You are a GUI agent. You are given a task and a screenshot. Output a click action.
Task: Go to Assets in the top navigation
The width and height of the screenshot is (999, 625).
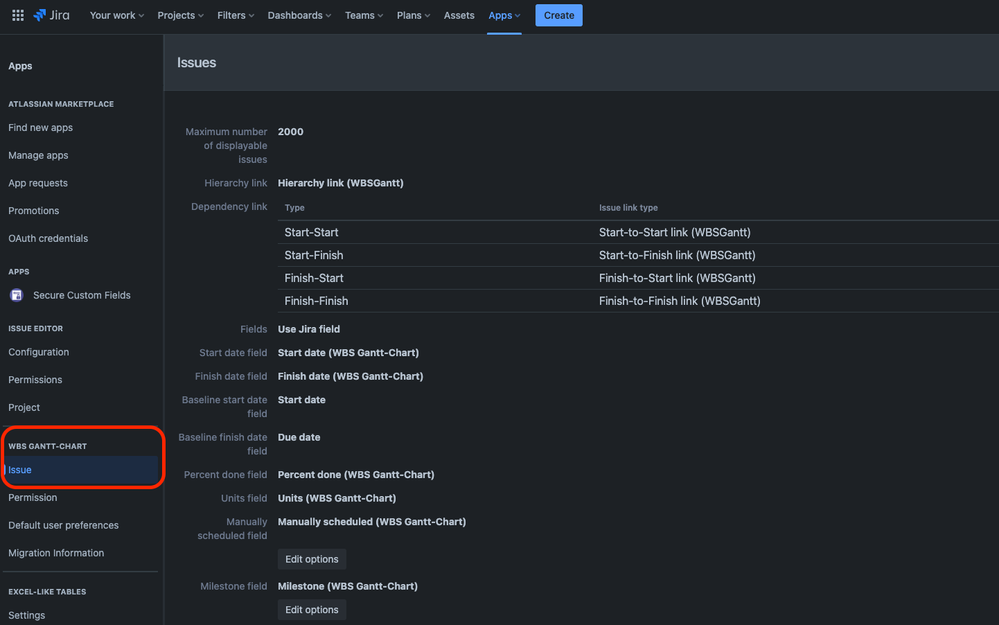click(x=459, y=15)
